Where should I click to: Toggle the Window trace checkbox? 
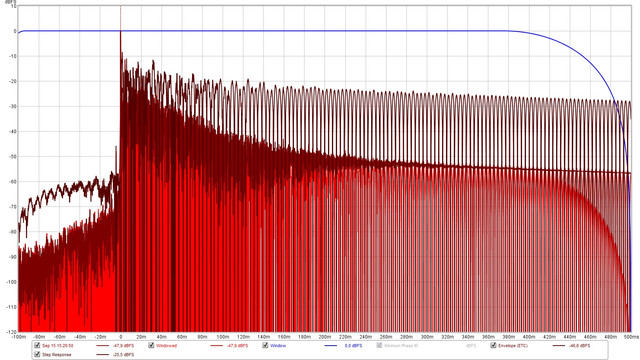click(265, 346)
